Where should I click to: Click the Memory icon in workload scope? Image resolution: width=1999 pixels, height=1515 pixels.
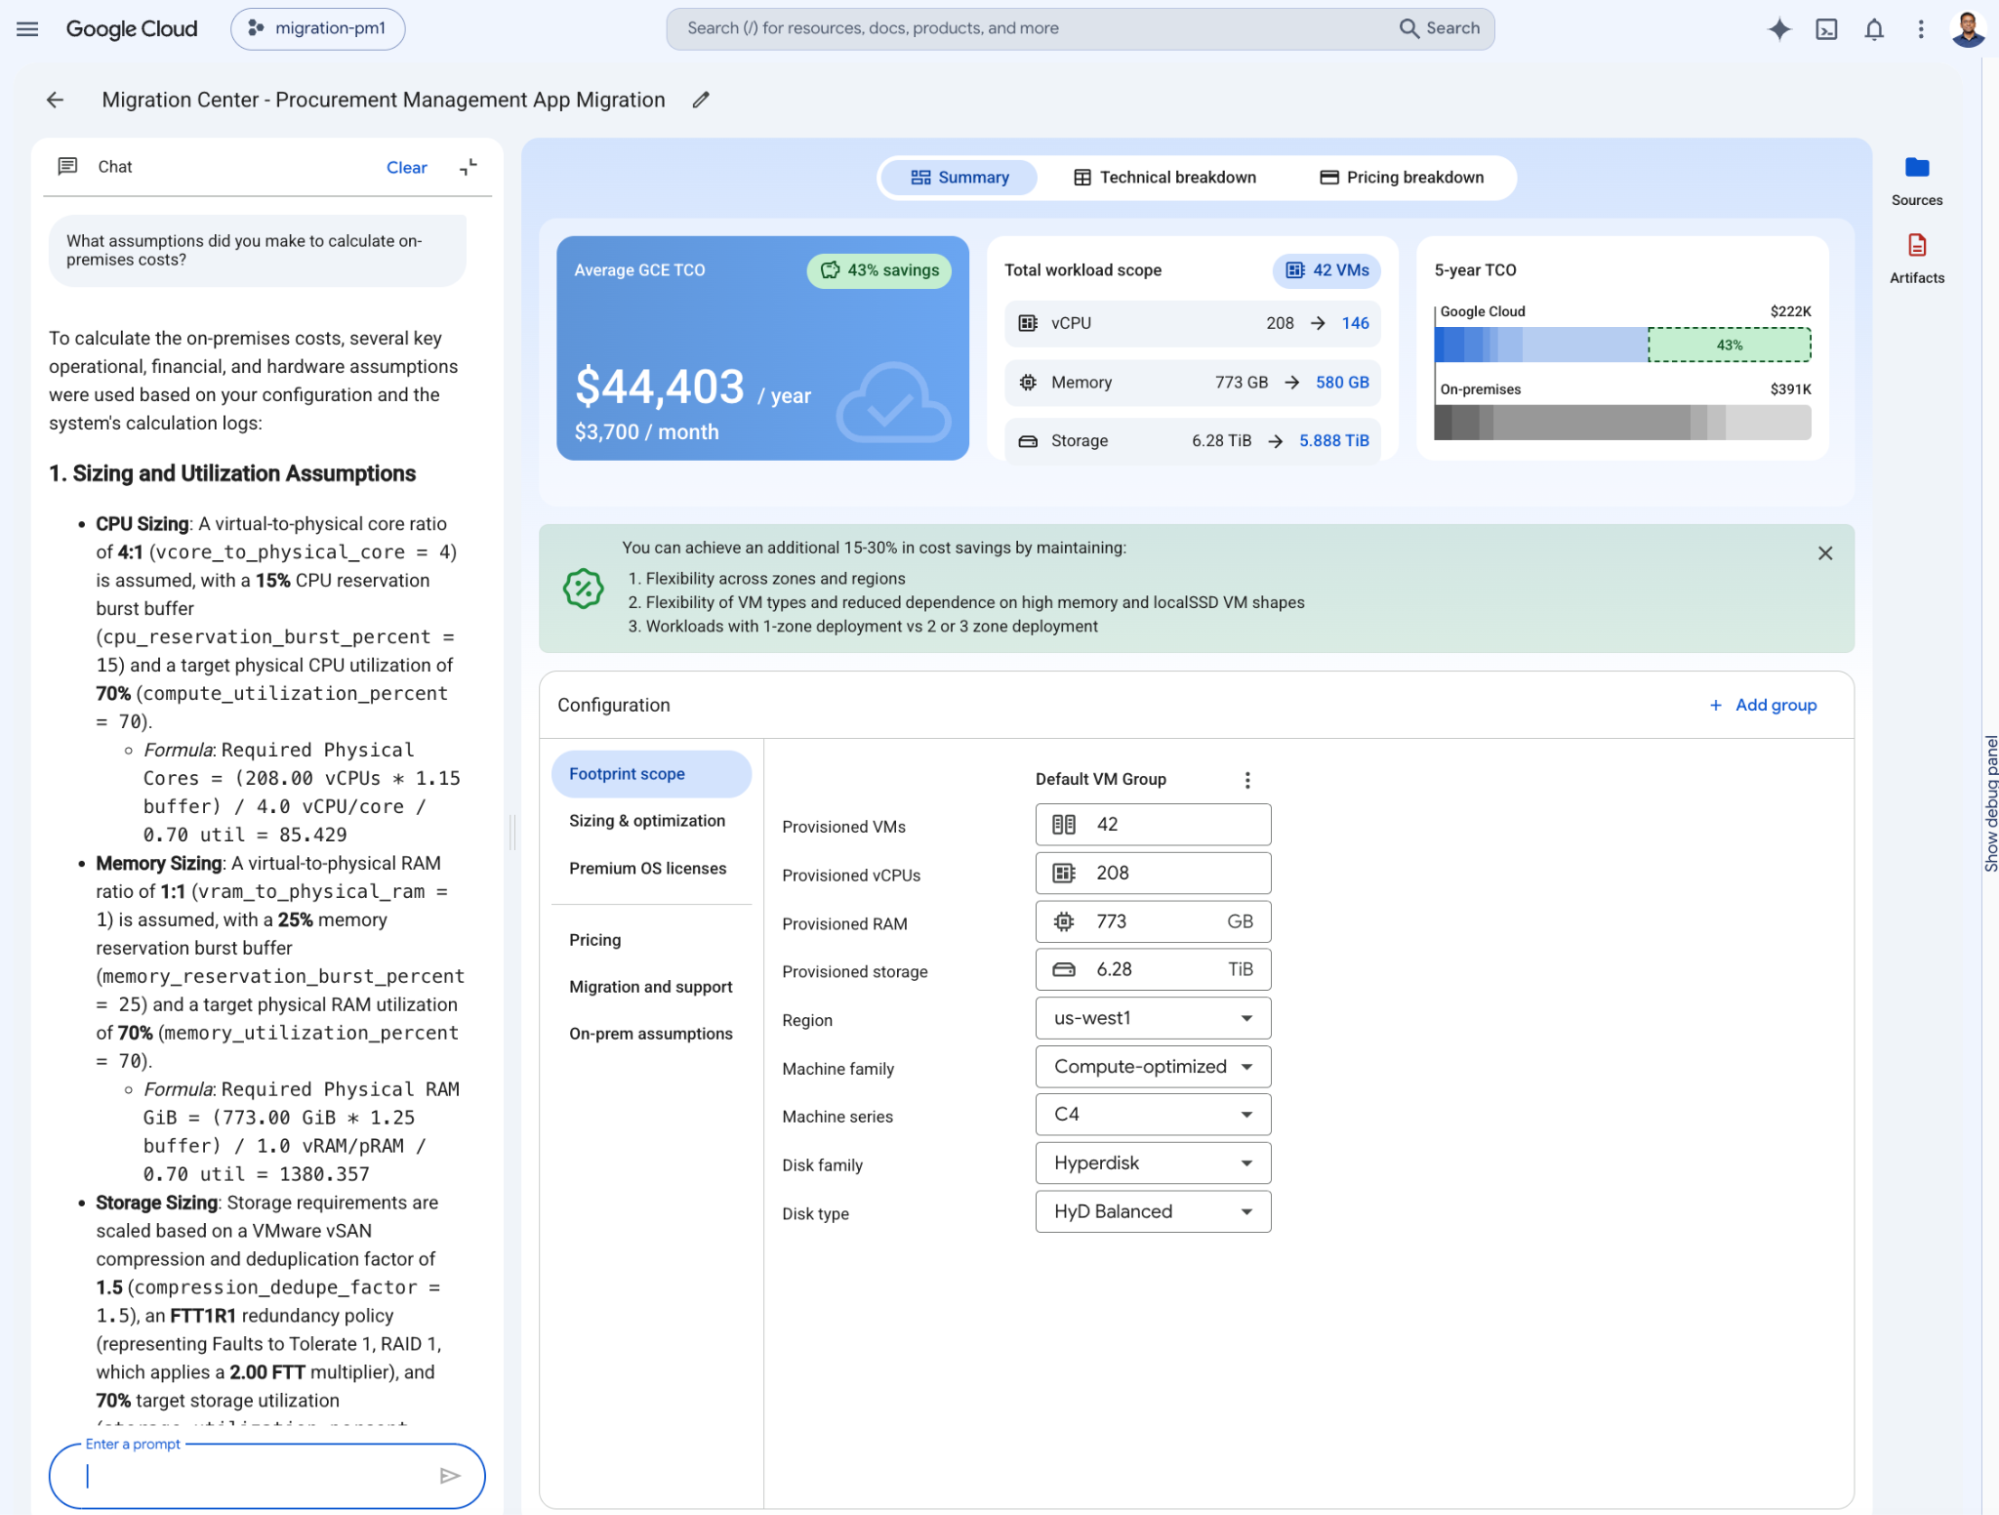[x=1027, y=382]
